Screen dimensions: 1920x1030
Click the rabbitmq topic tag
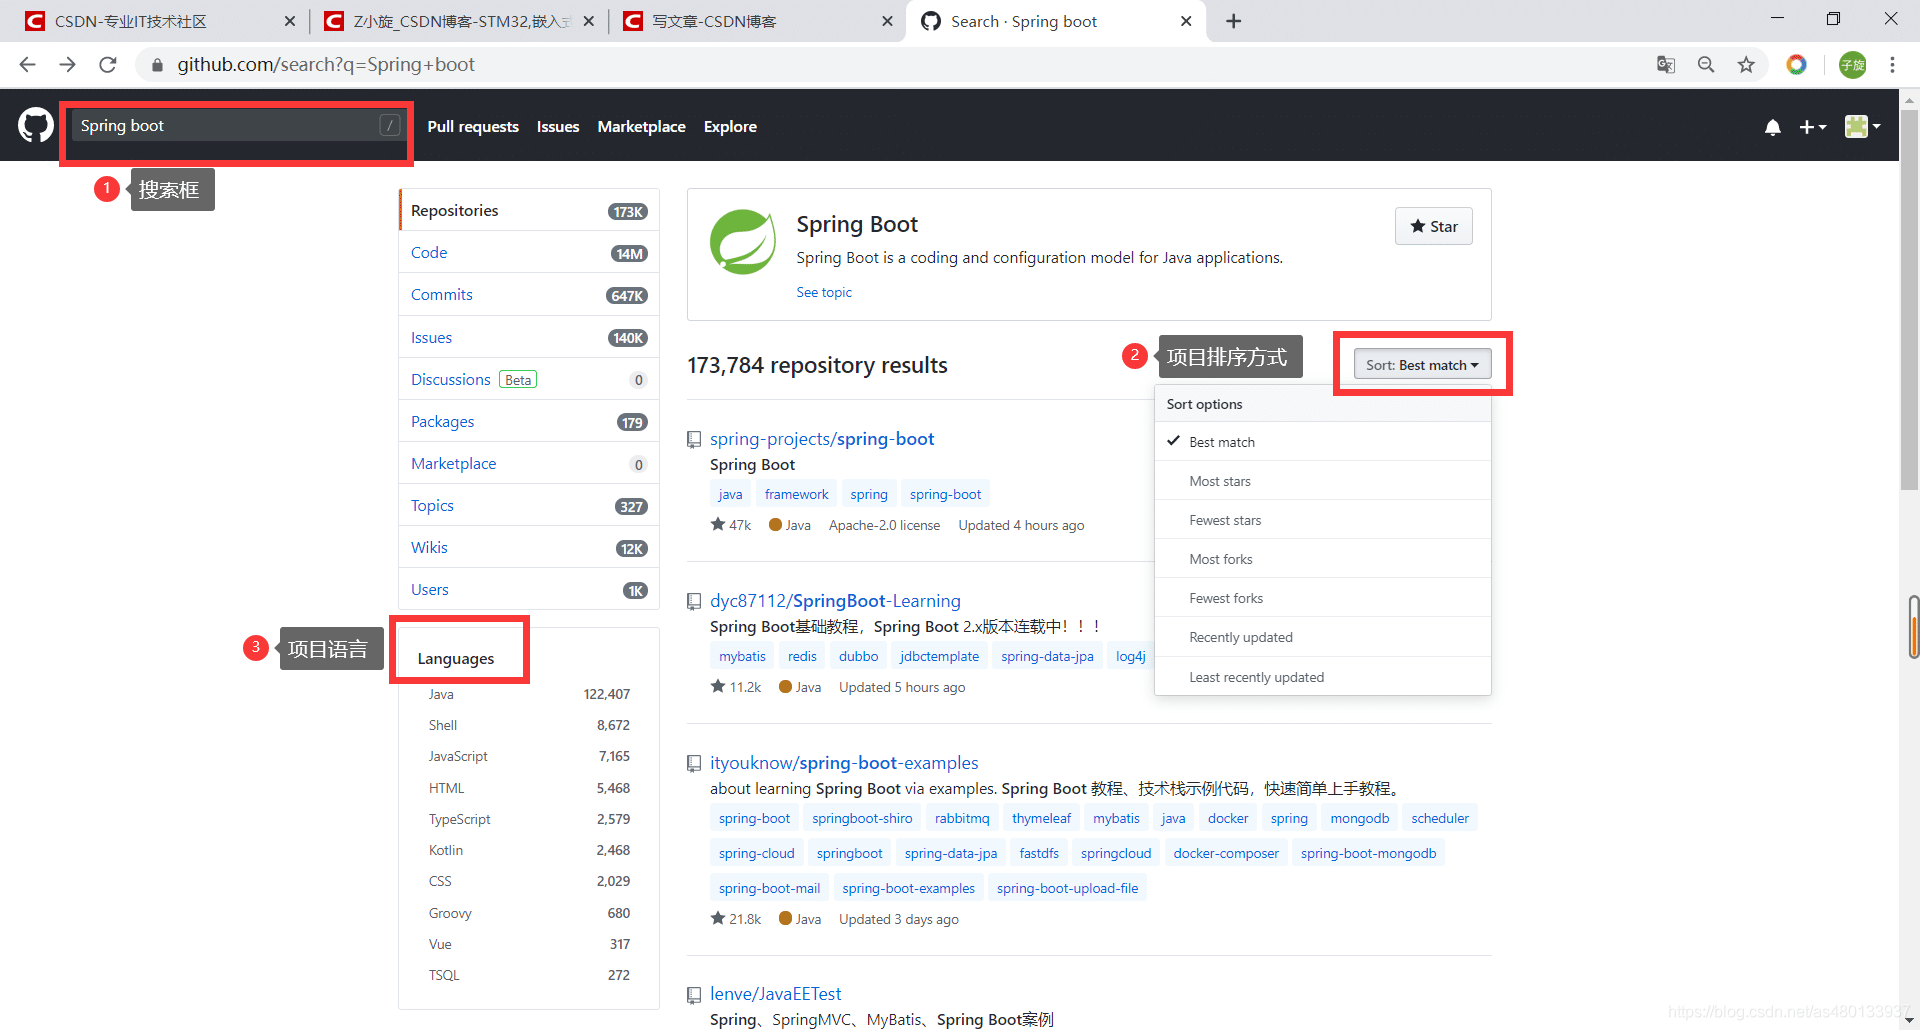click(962, 818)
